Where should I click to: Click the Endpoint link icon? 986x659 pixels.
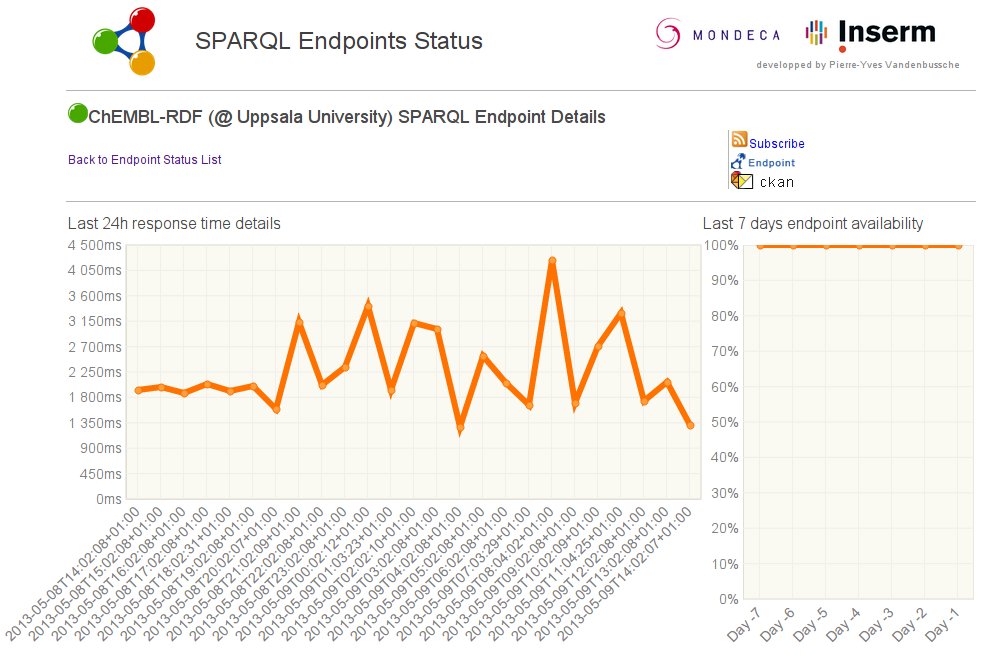(738, 162)
